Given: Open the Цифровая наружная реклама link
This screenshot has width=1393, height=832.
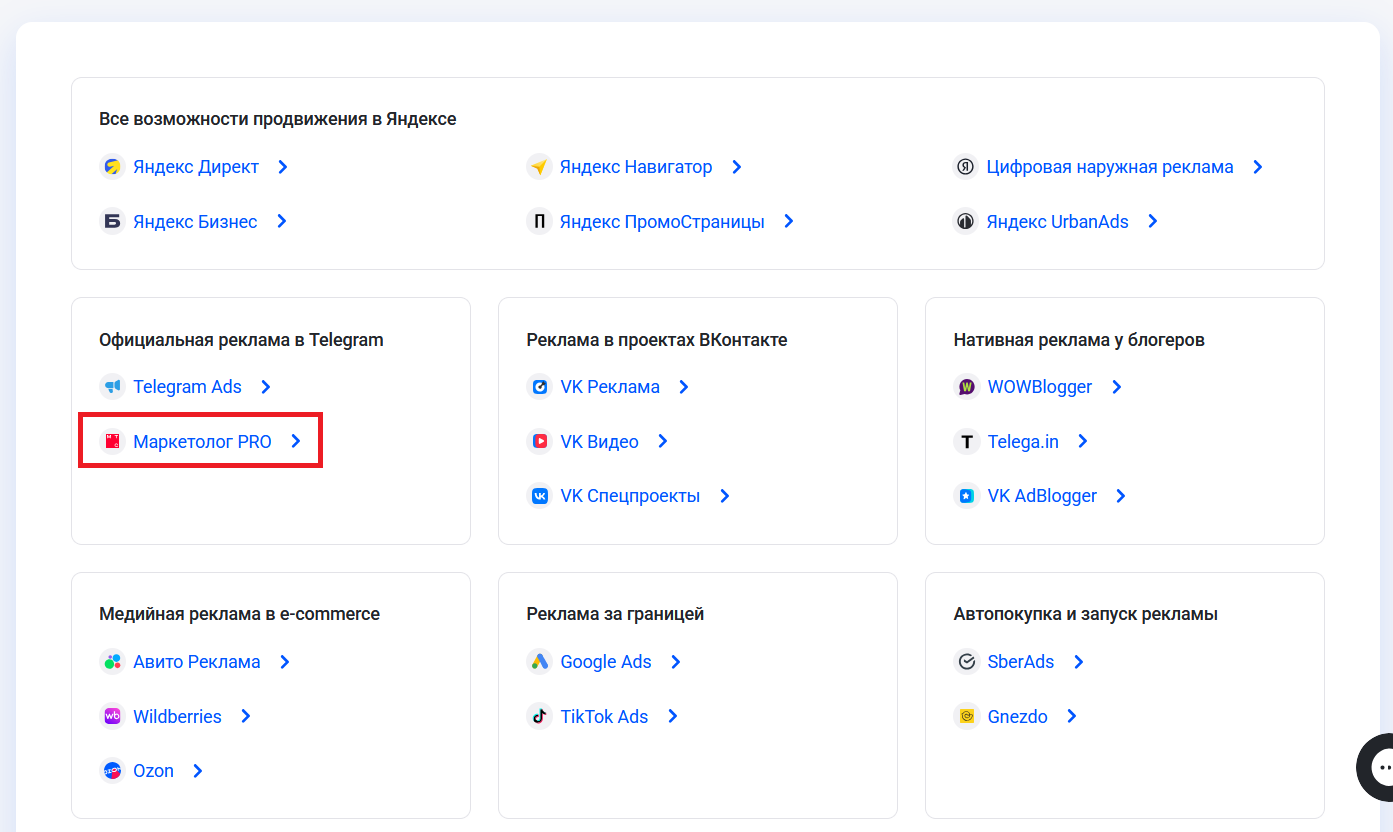Looking at the screenshot, I should point(1112,166).
